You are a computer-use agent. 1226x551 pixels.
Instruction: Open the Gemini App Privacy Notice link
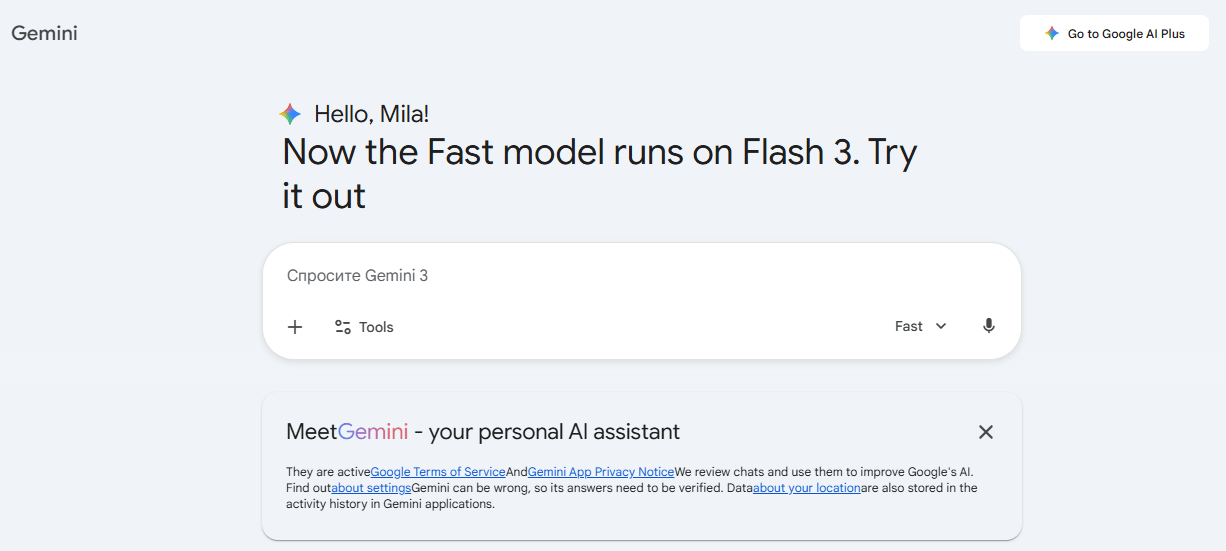[601, 472]
